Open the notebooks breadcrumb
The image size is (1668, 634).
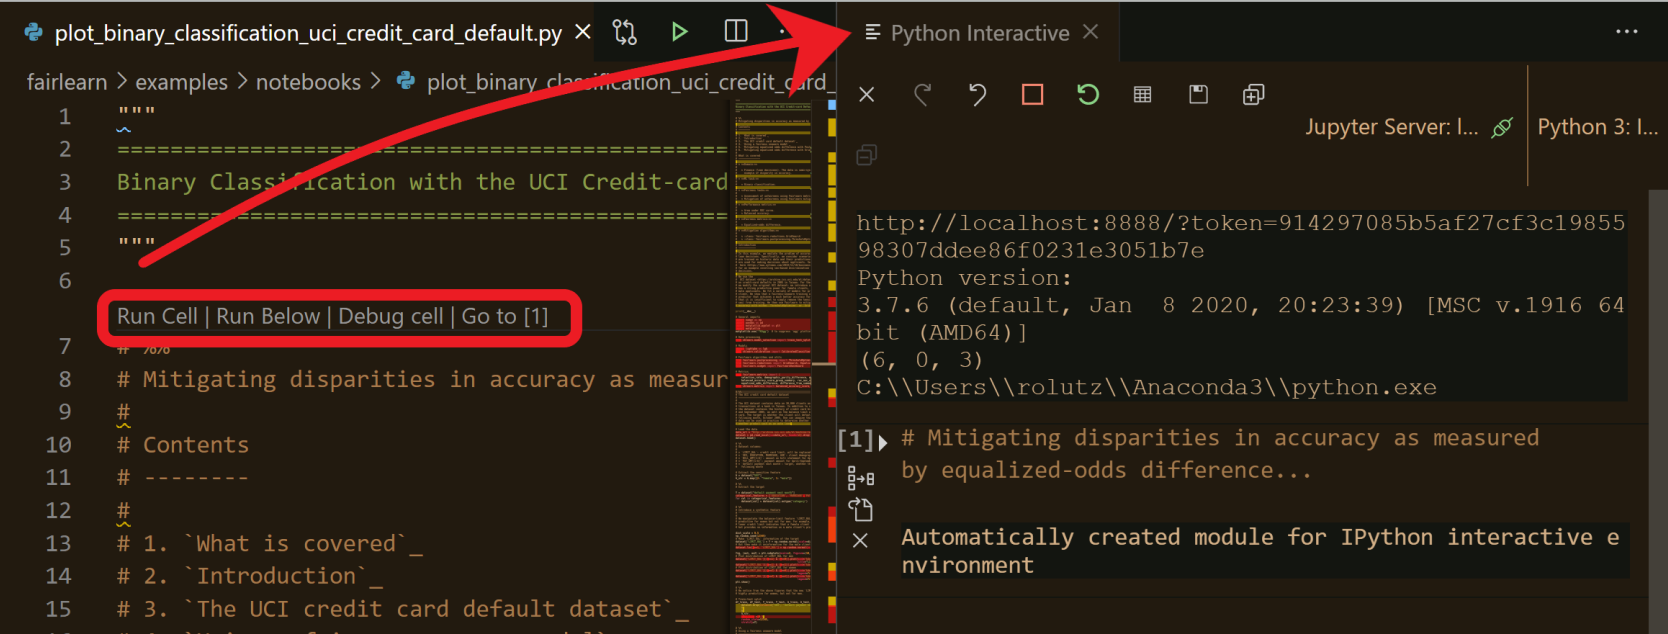click(x=308, y=82)
